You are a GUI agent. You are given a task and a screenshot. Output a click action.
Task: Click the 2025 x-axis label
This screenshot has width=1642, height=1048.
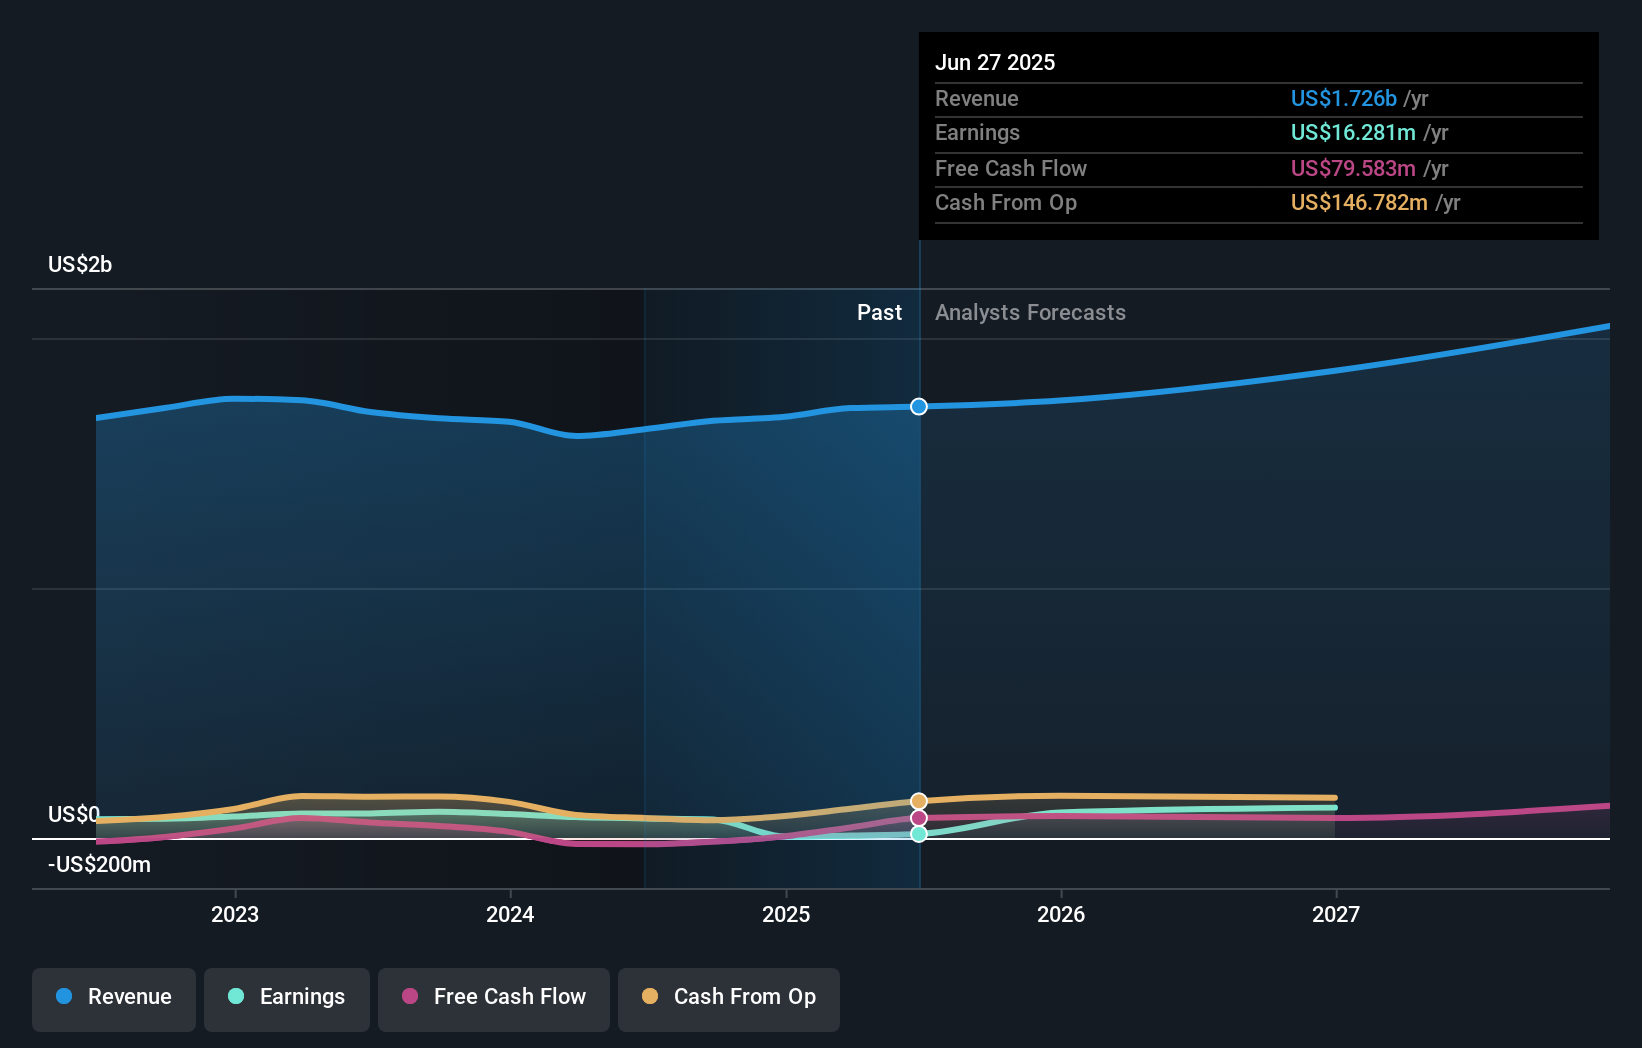[786, 914]
